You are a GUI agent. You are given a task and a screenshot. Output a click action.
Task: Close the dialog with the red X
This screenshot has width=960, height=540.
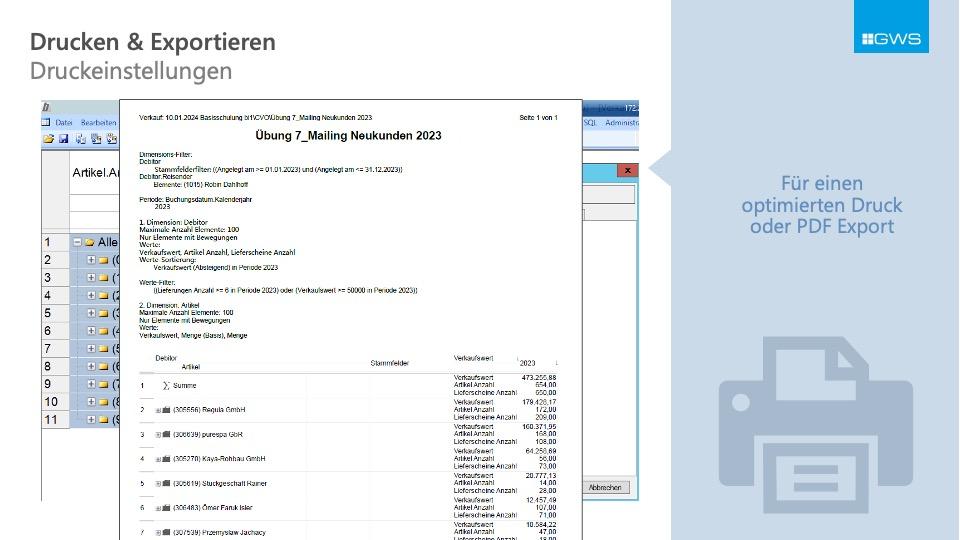coord(628,171)
